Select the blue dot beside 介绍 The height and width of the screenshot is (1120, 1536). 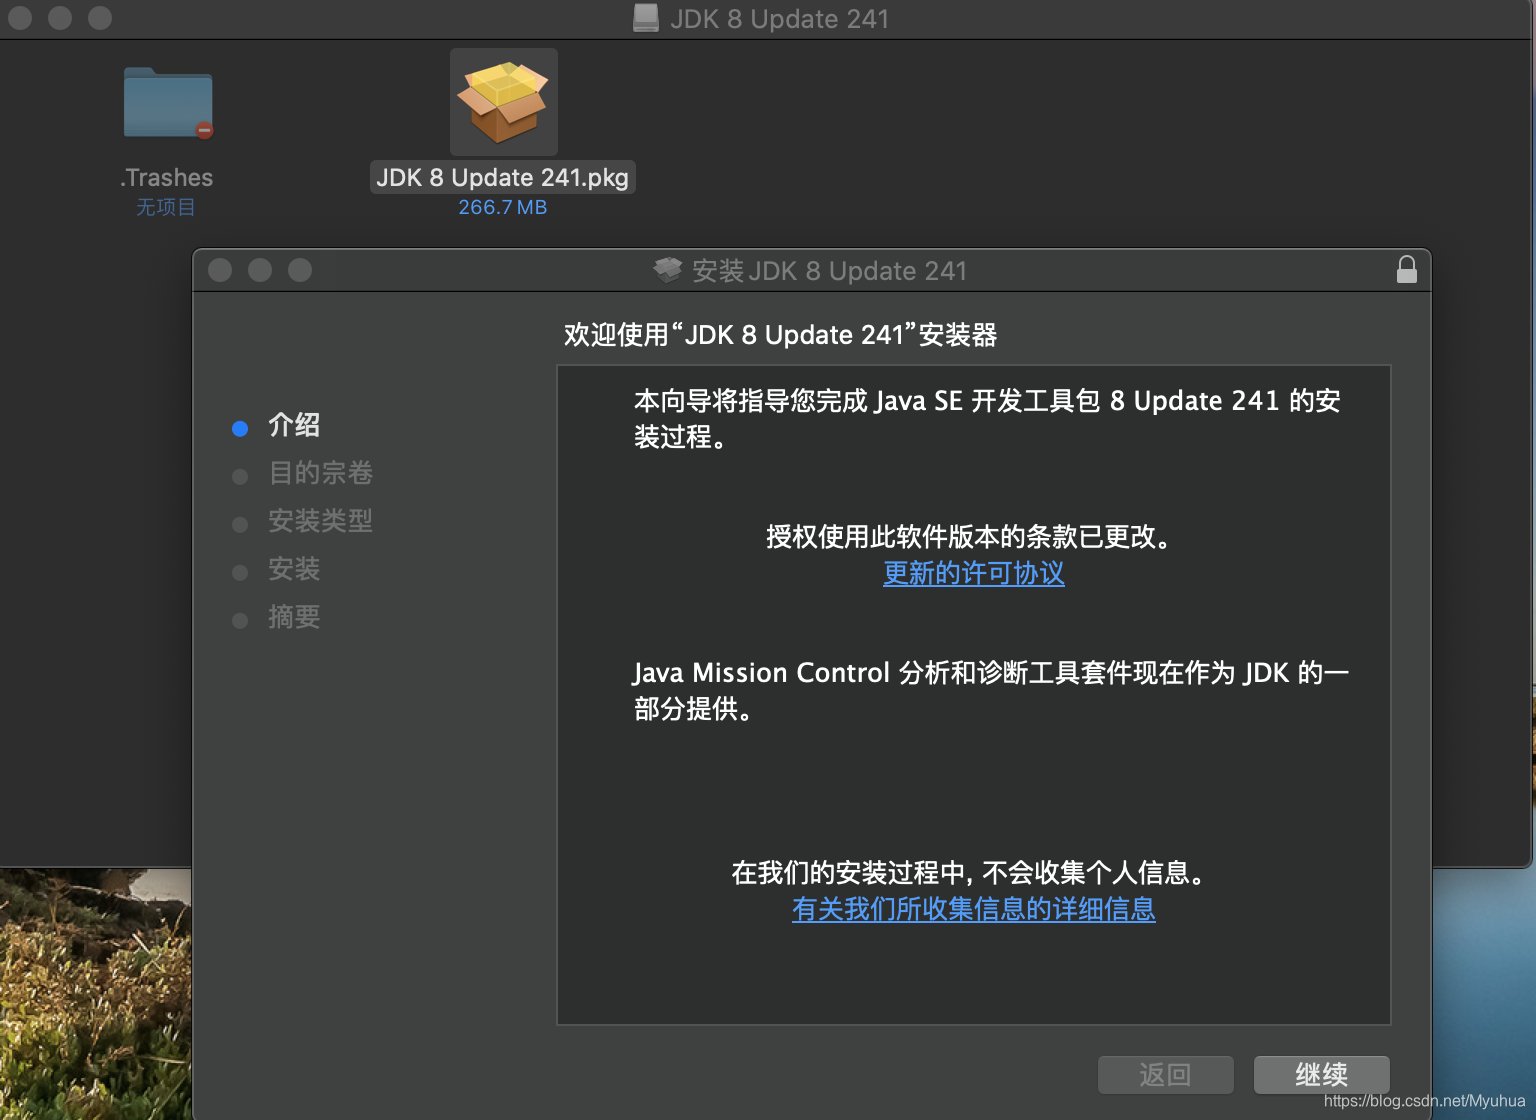(x=240, y=428)
